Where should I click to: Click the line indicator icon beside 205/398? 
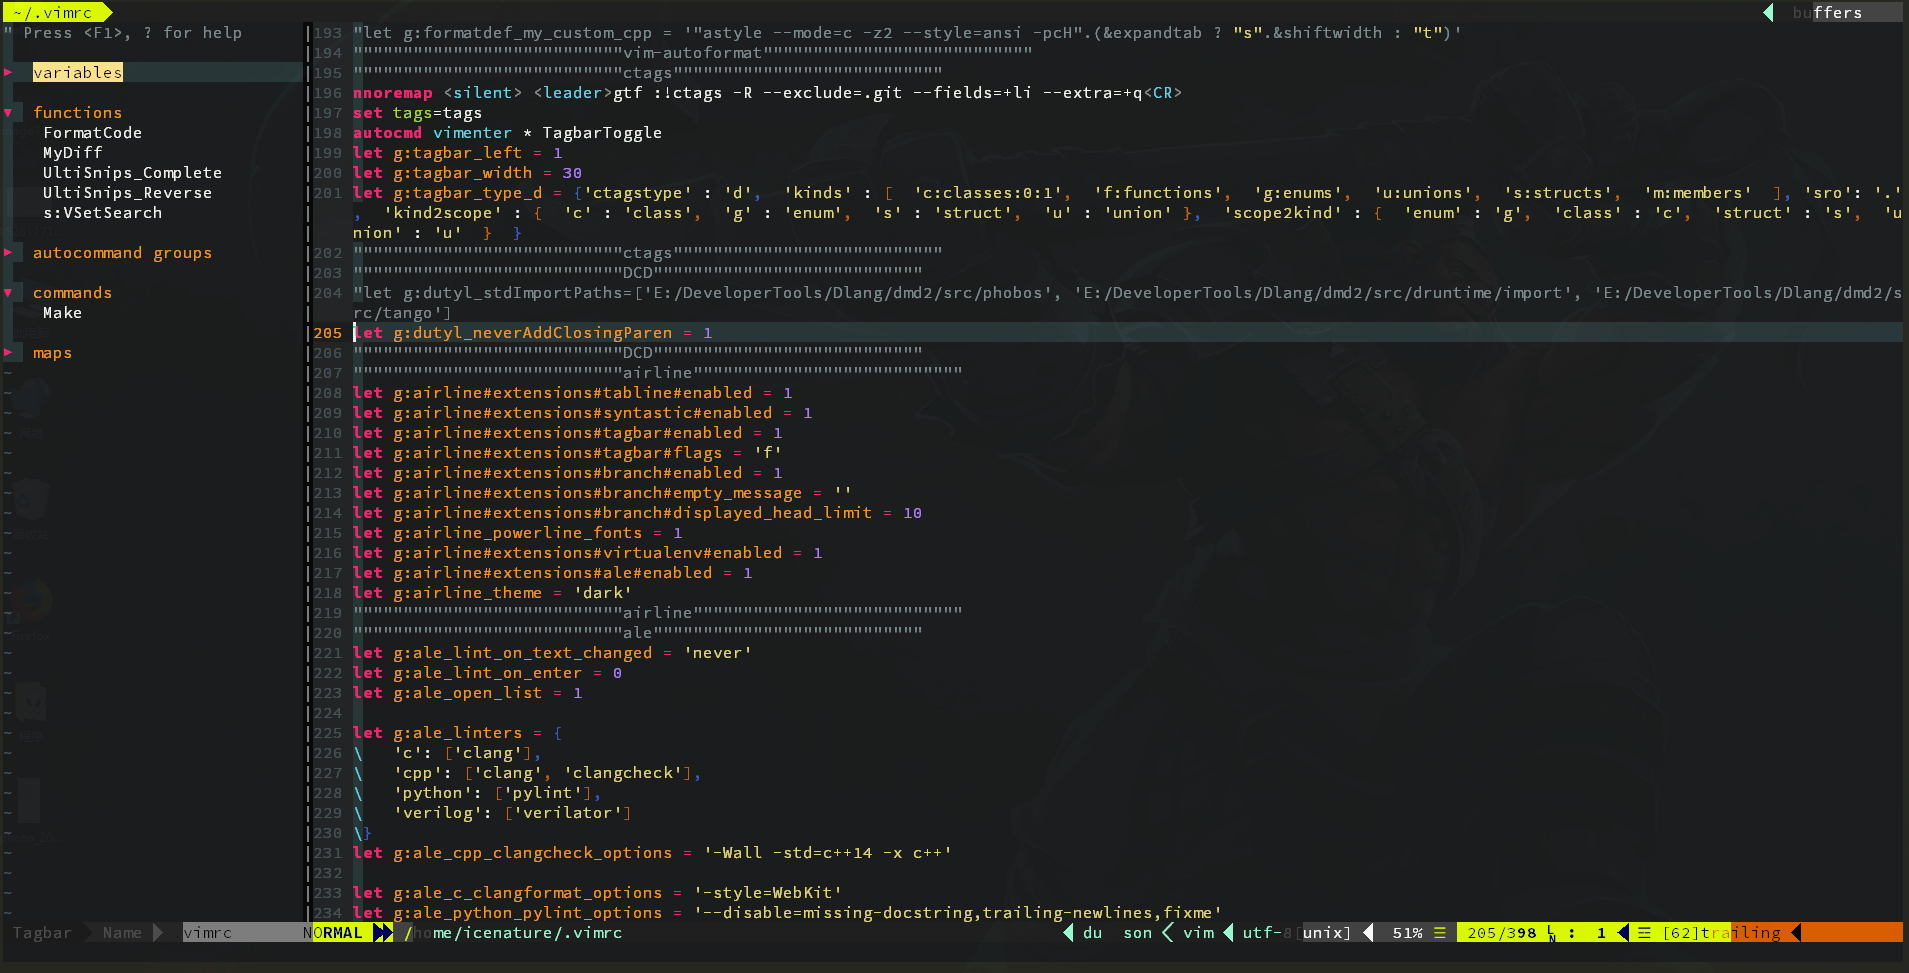coord(1551,933)
